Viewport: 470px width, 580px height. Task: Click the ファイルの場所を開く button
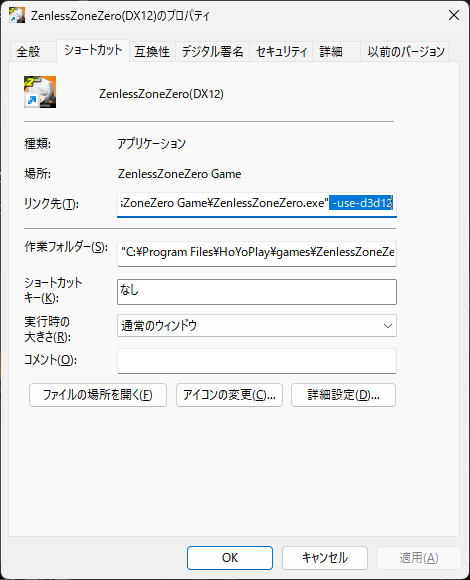point(98,395)
